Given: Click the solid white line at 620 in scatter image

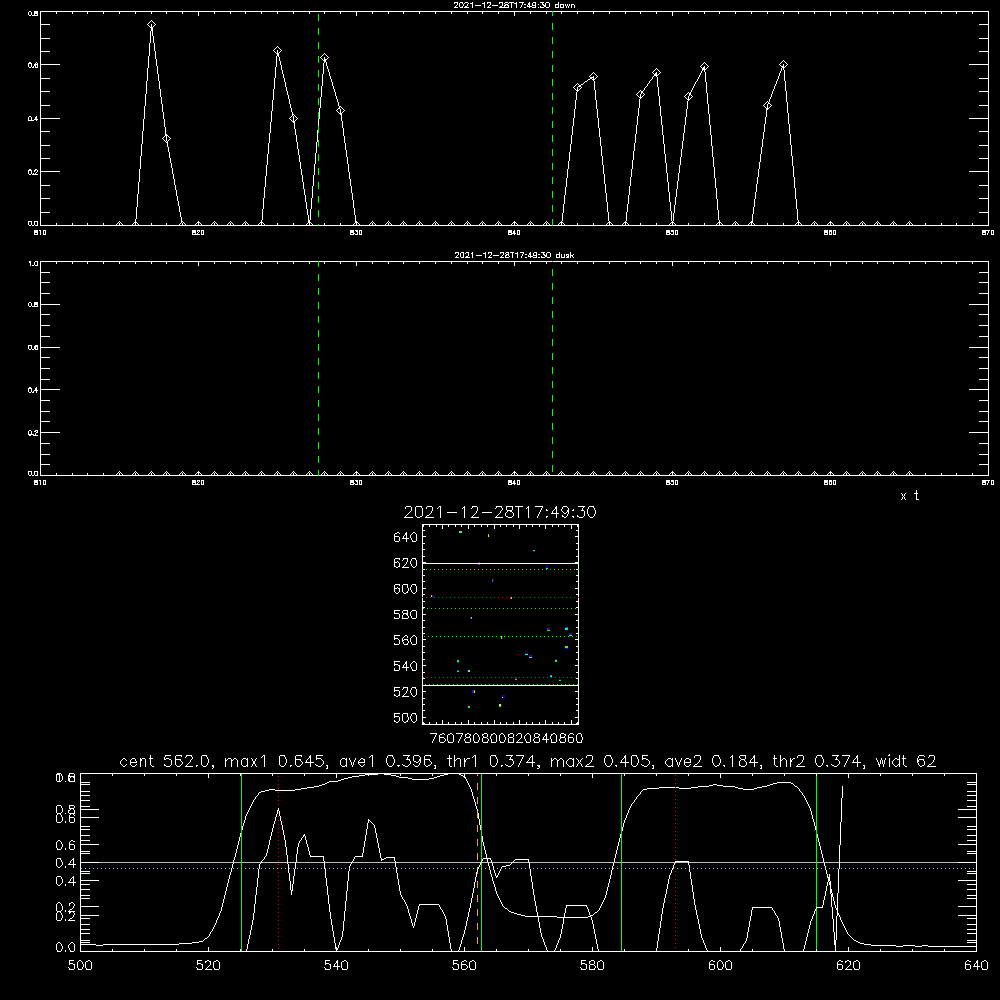Looking at the screenshot, I should tap(500, 564).
